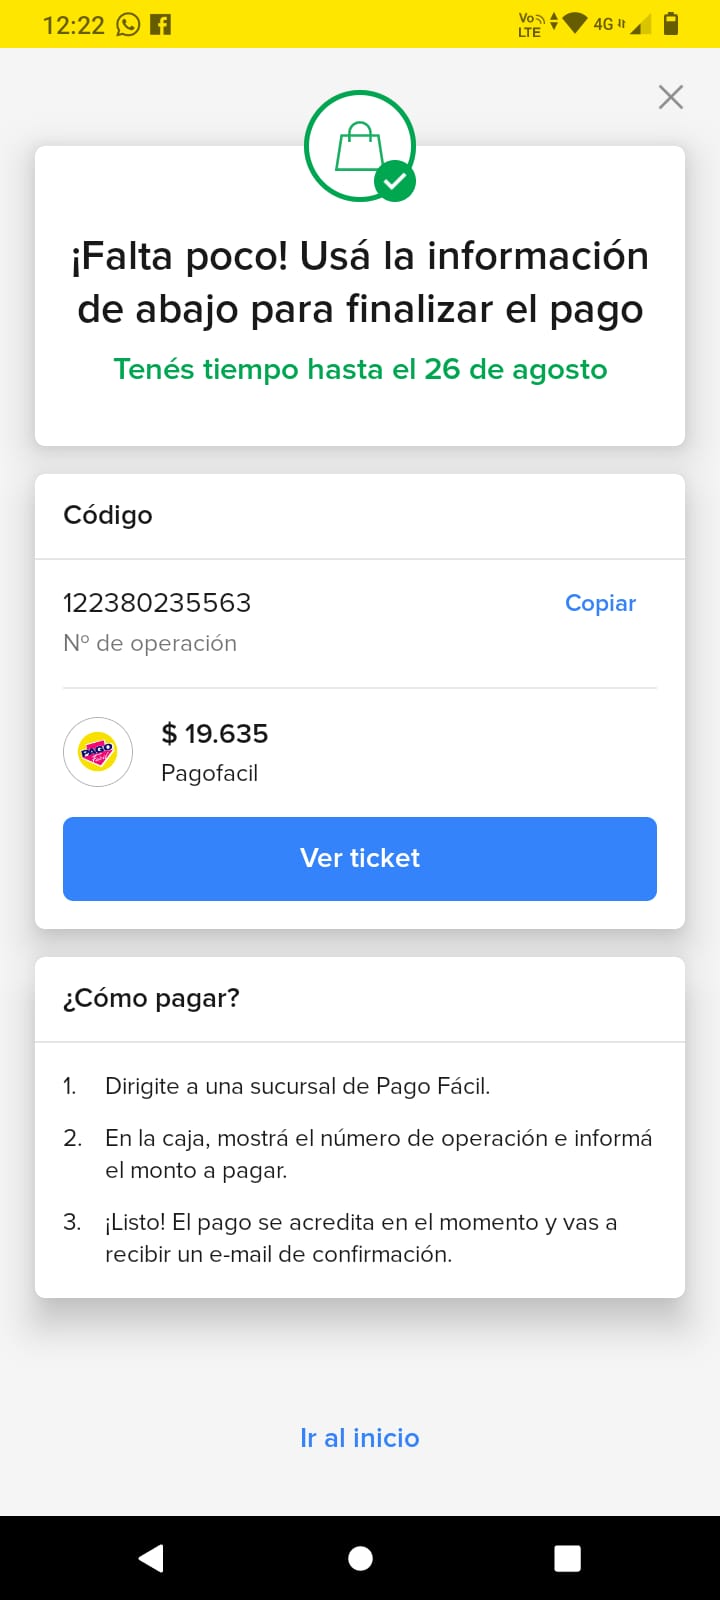Copy the operation number with Copiar
The height and width of the screenshot is (1600, 720).
[600, 603]
